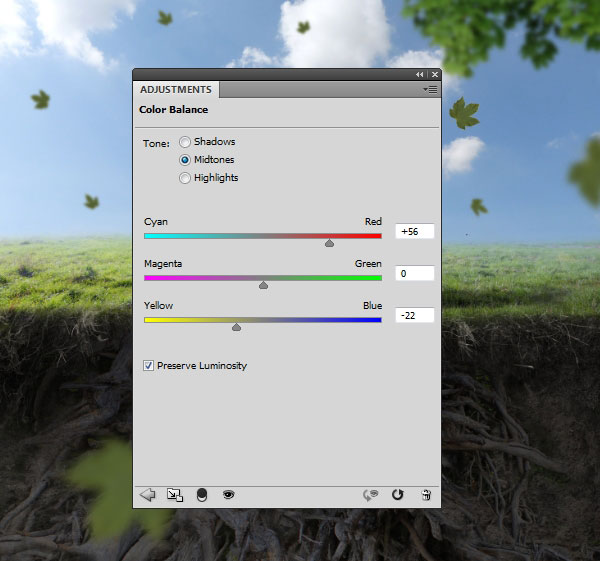The width and height of the screenshot is (600, 561).
Task: Click the Yellow/Blue value field -22
Action: [x=415, y=315]
